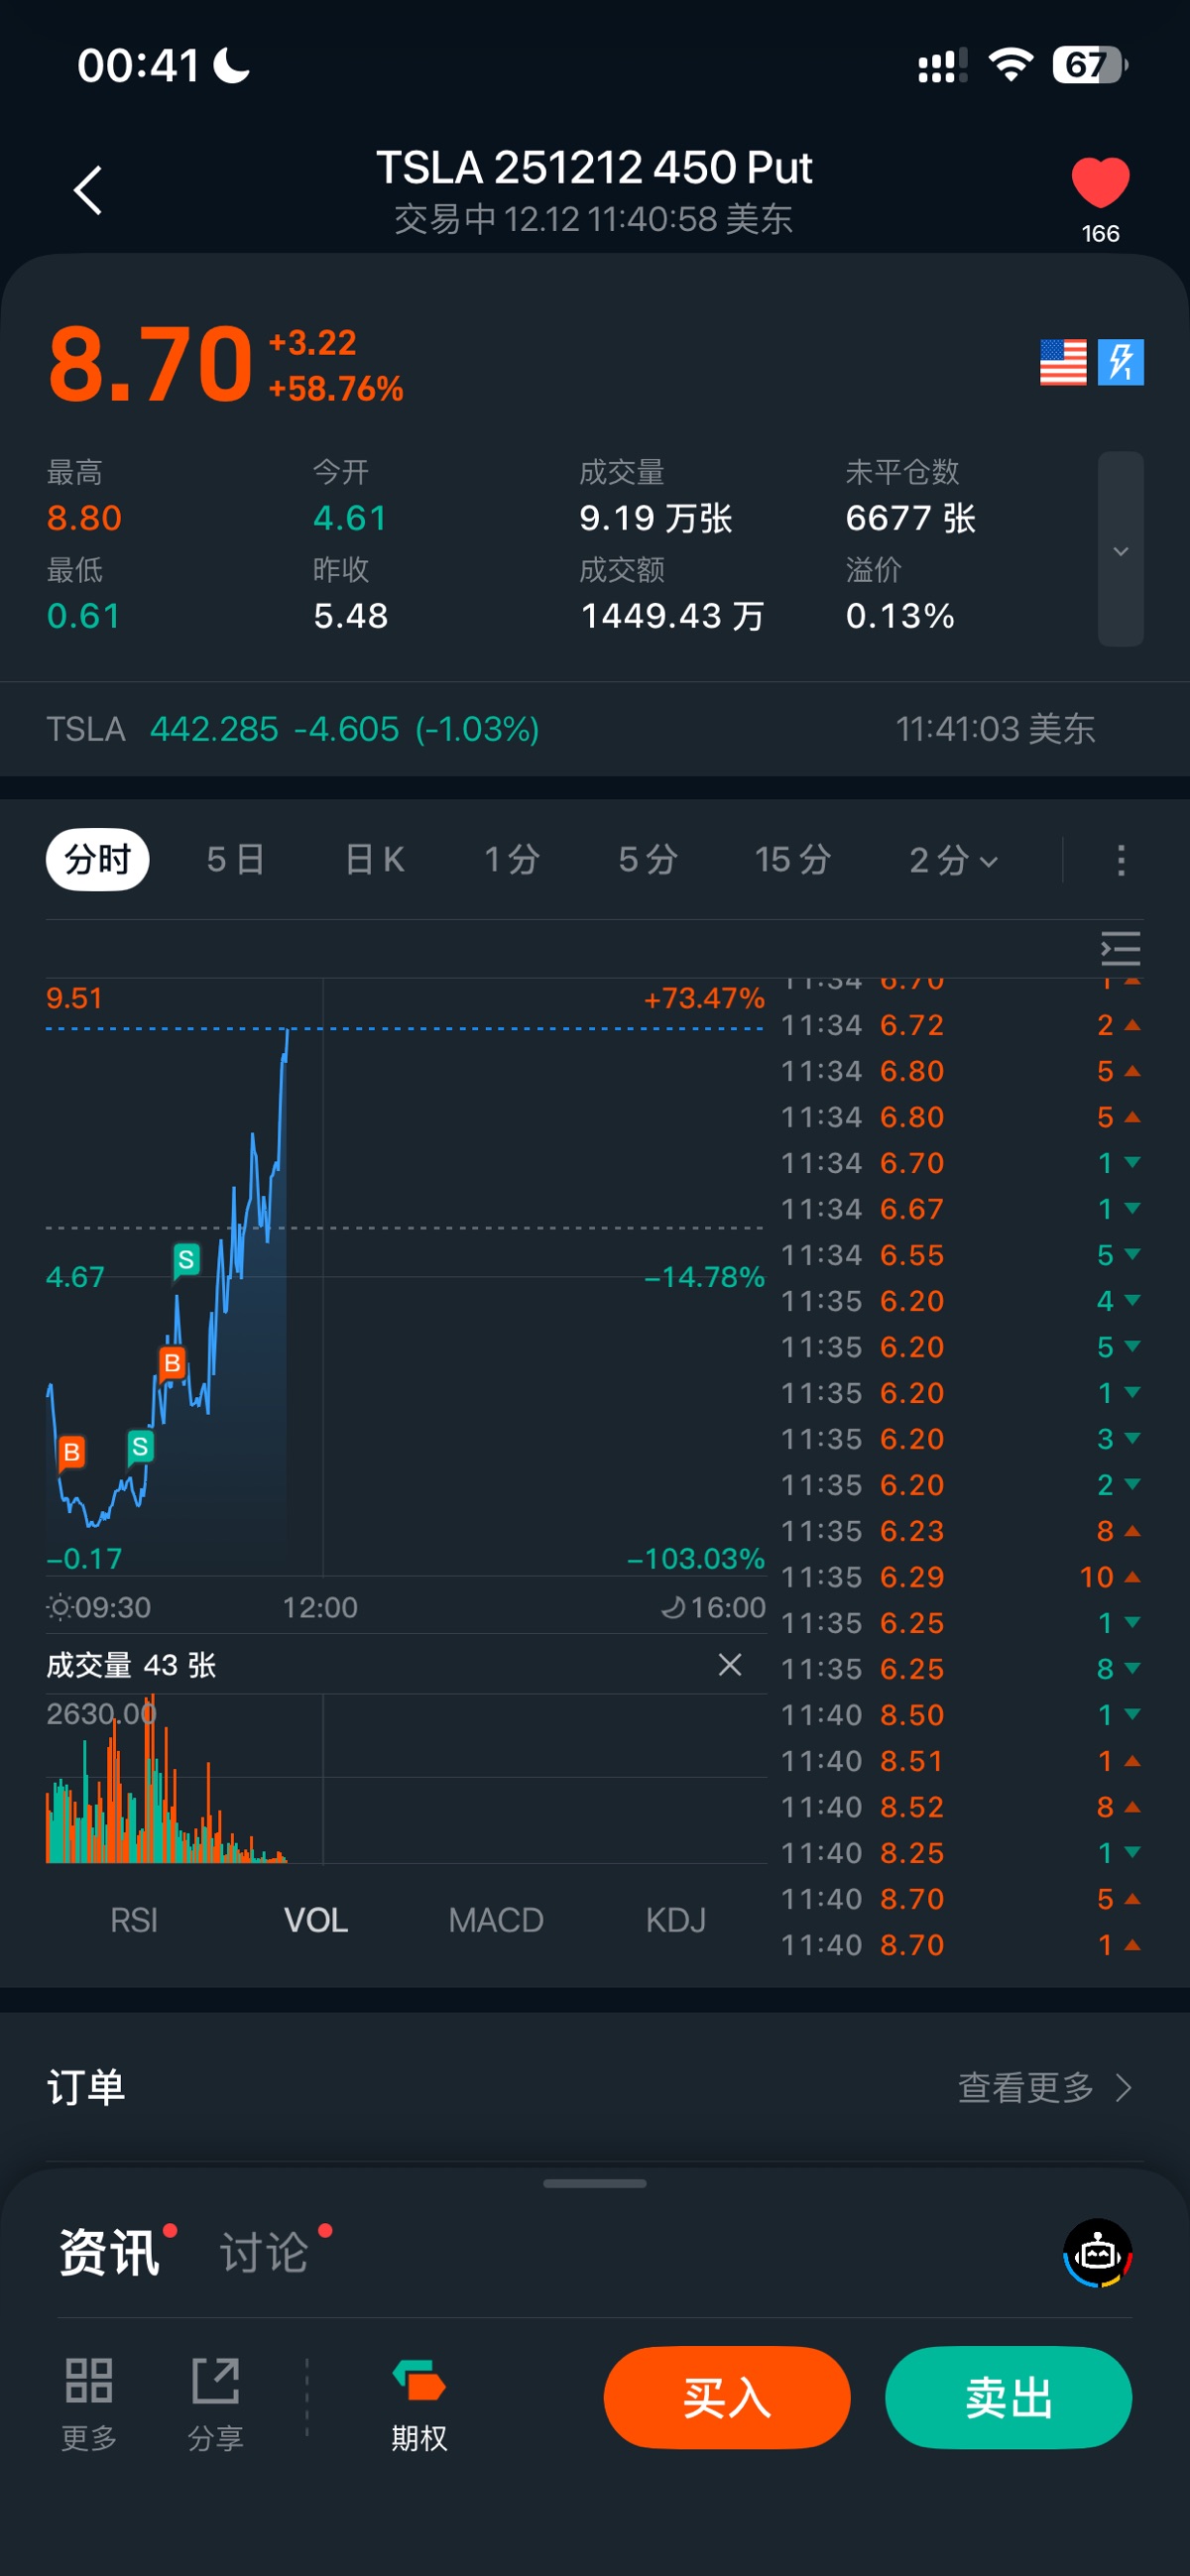Tap the US flag market icon
This screenshot has width=1190, height=2576.
coord(1062,362)
